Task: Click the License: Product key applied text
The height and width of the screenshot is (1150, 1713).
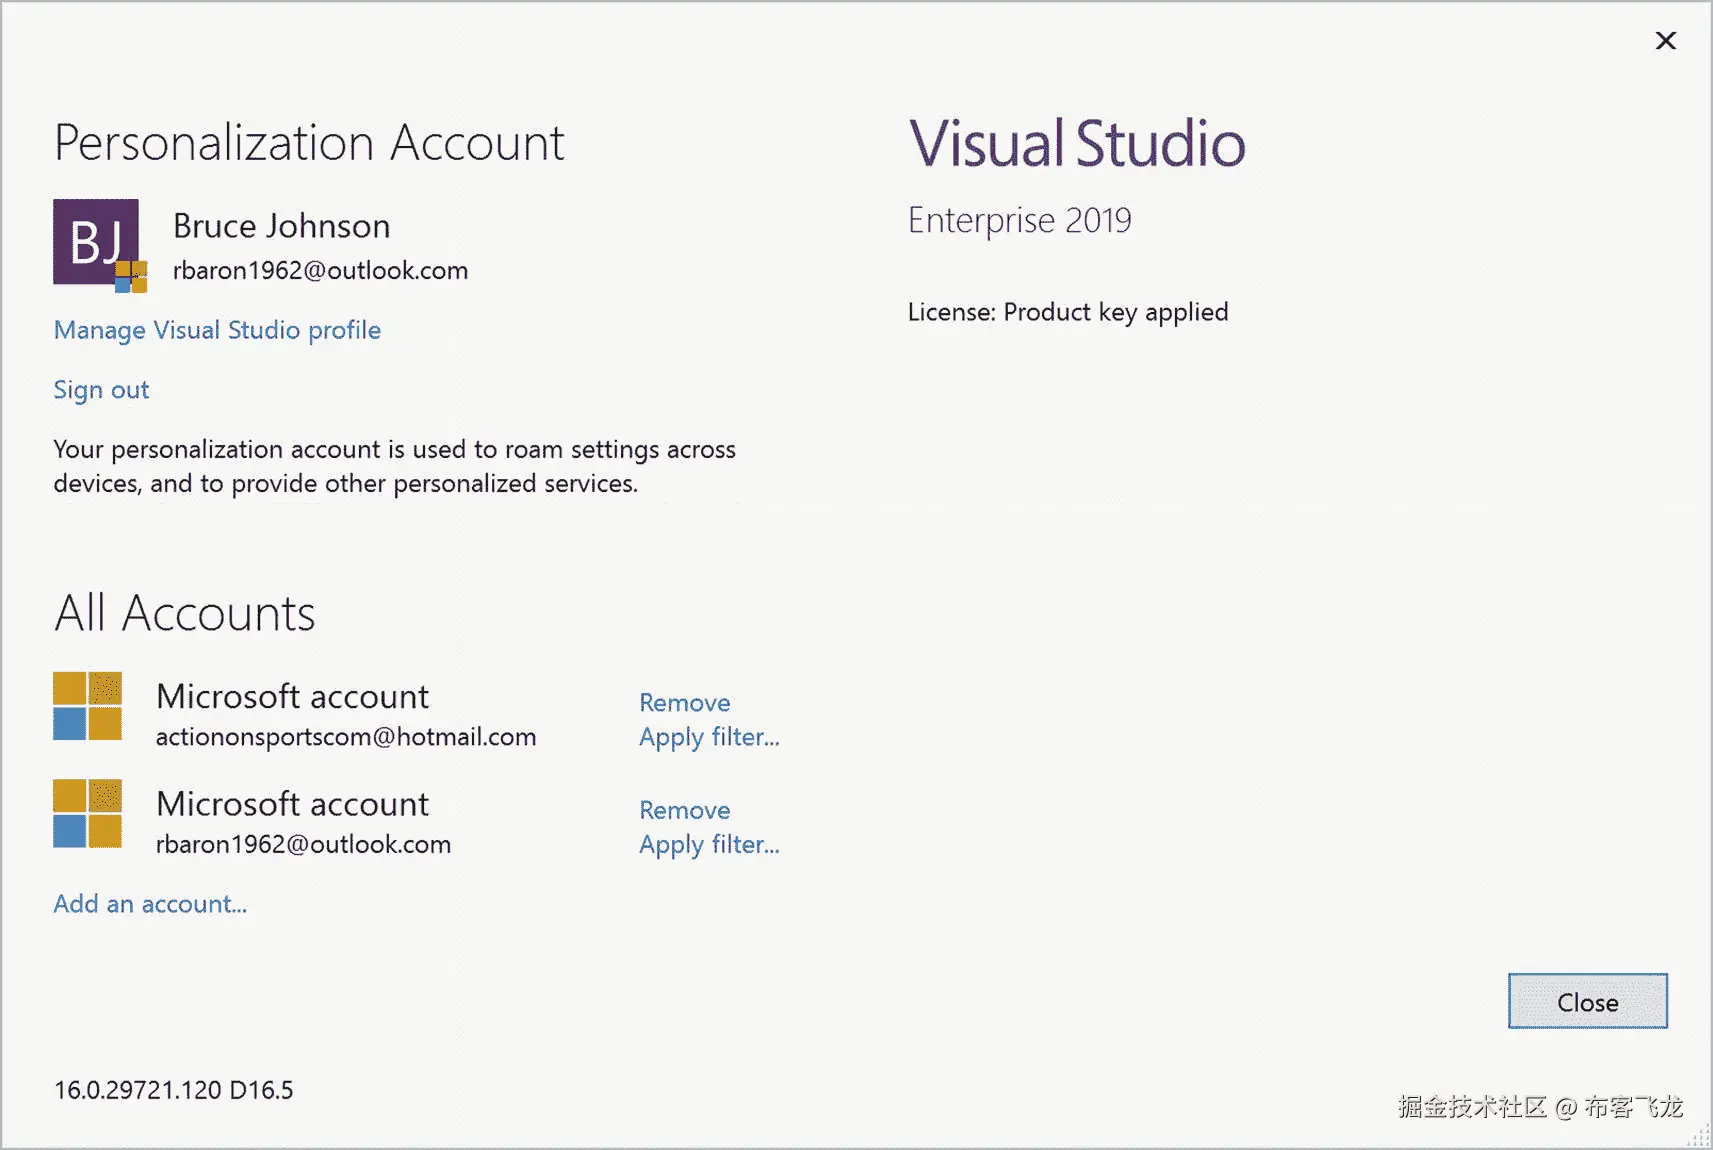Action: [1068, 312]
